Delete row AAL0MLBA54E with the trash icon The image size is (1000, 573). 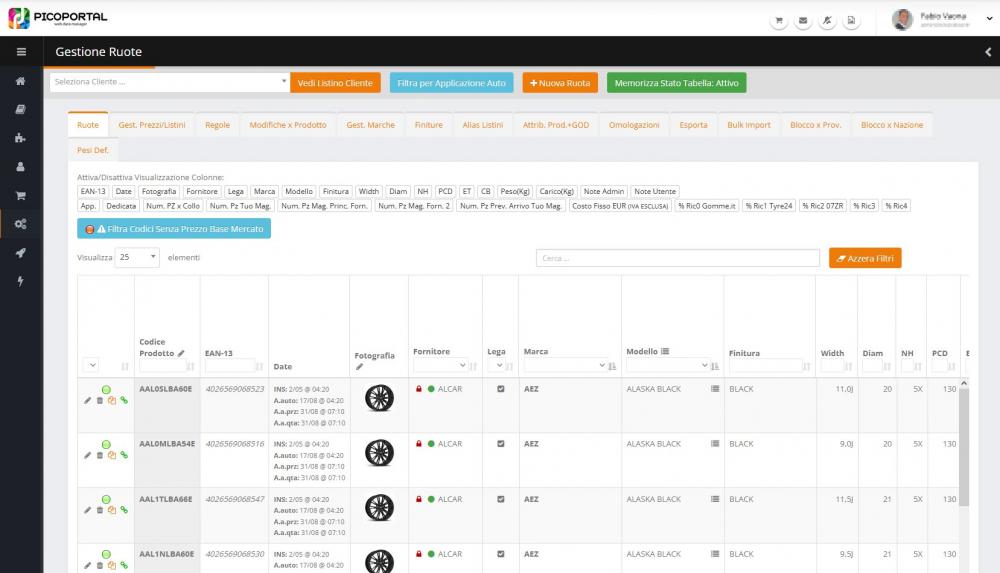(99, 456)
